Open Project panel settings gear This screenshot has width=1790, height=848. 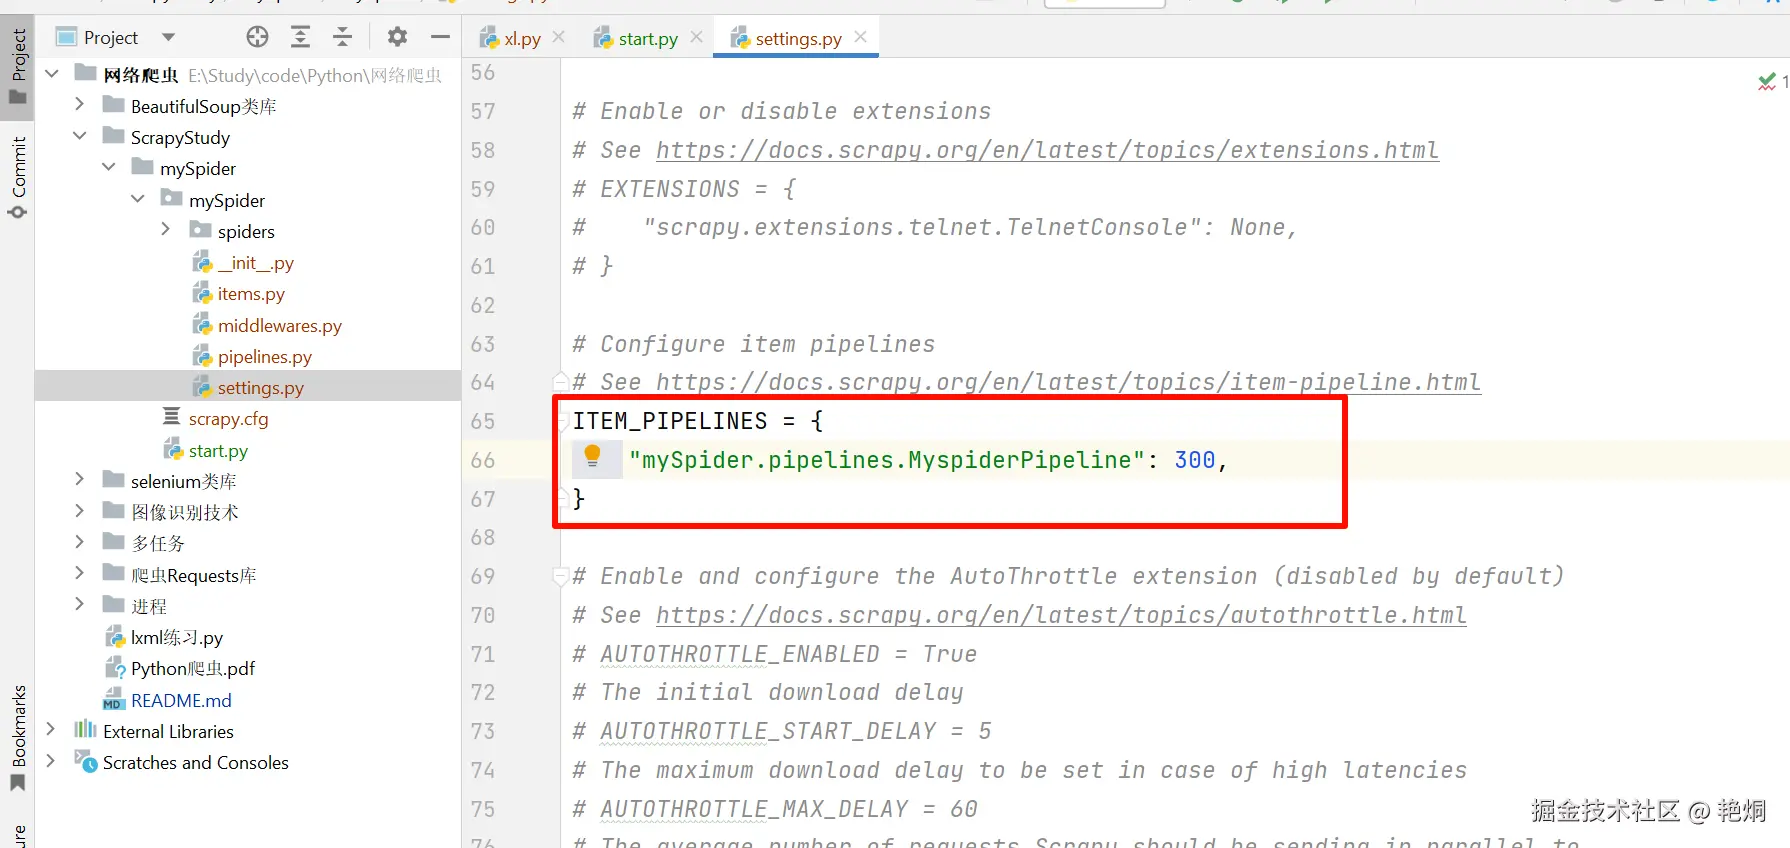[397, 37]
